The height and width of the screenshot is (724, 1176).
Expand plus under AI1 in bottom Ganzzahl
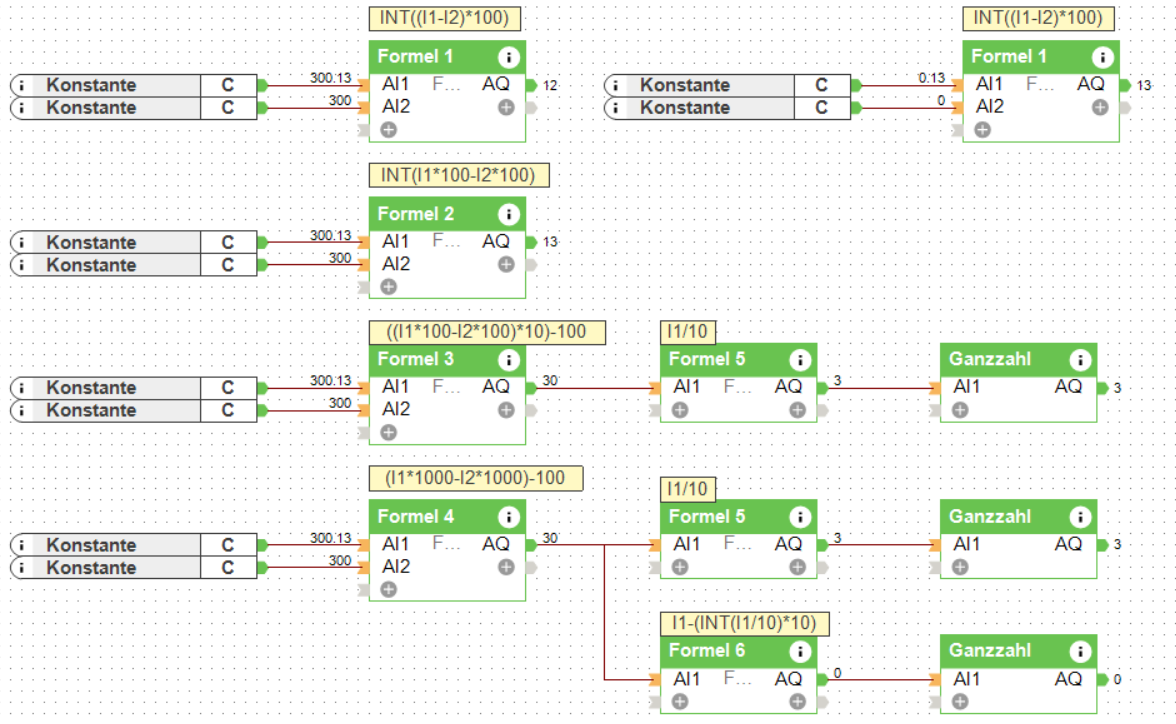click(960, 701)
